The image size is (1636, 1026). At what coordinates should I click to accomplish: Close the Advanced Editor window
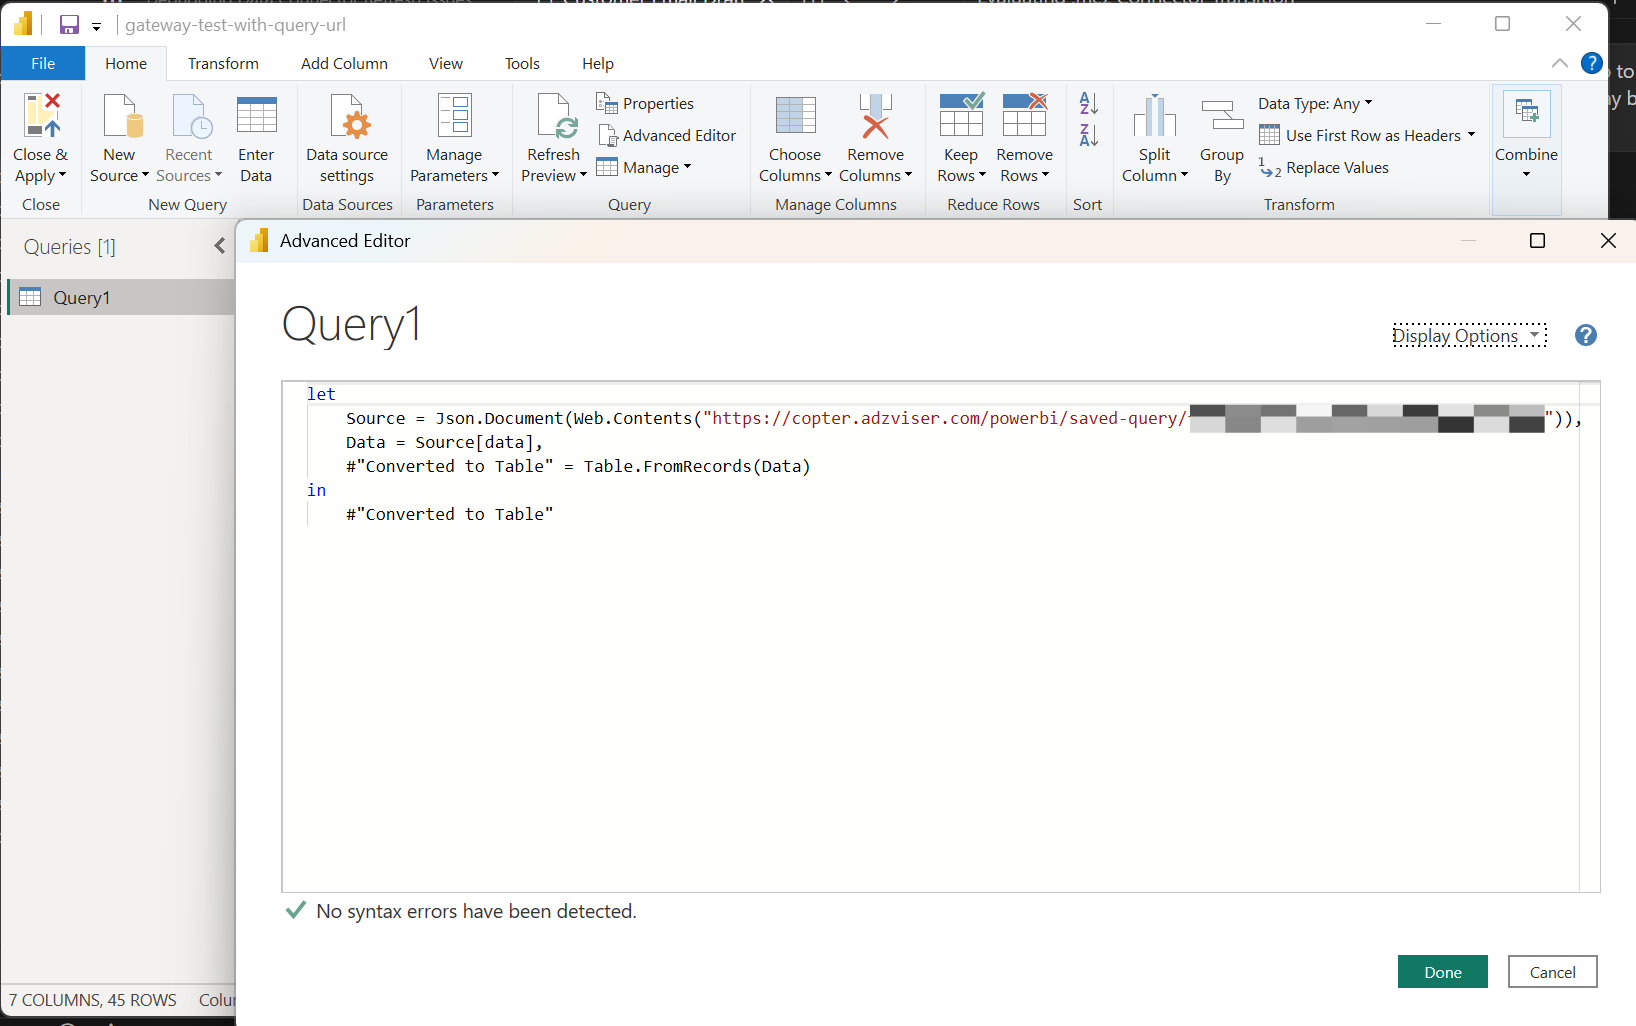[x=1608, y=241]
